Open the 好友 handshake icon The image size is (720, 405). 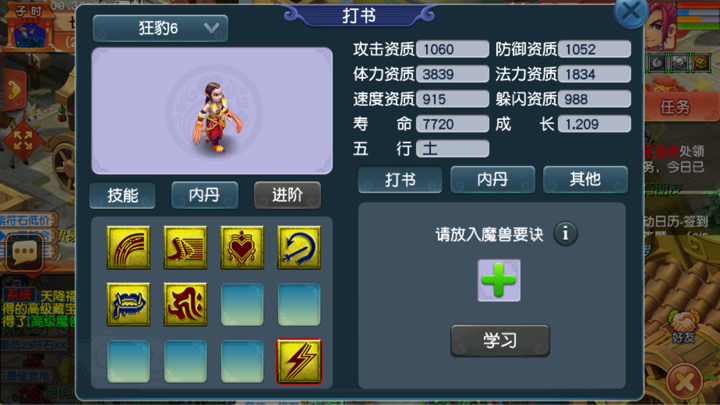[x=683, y=326]
